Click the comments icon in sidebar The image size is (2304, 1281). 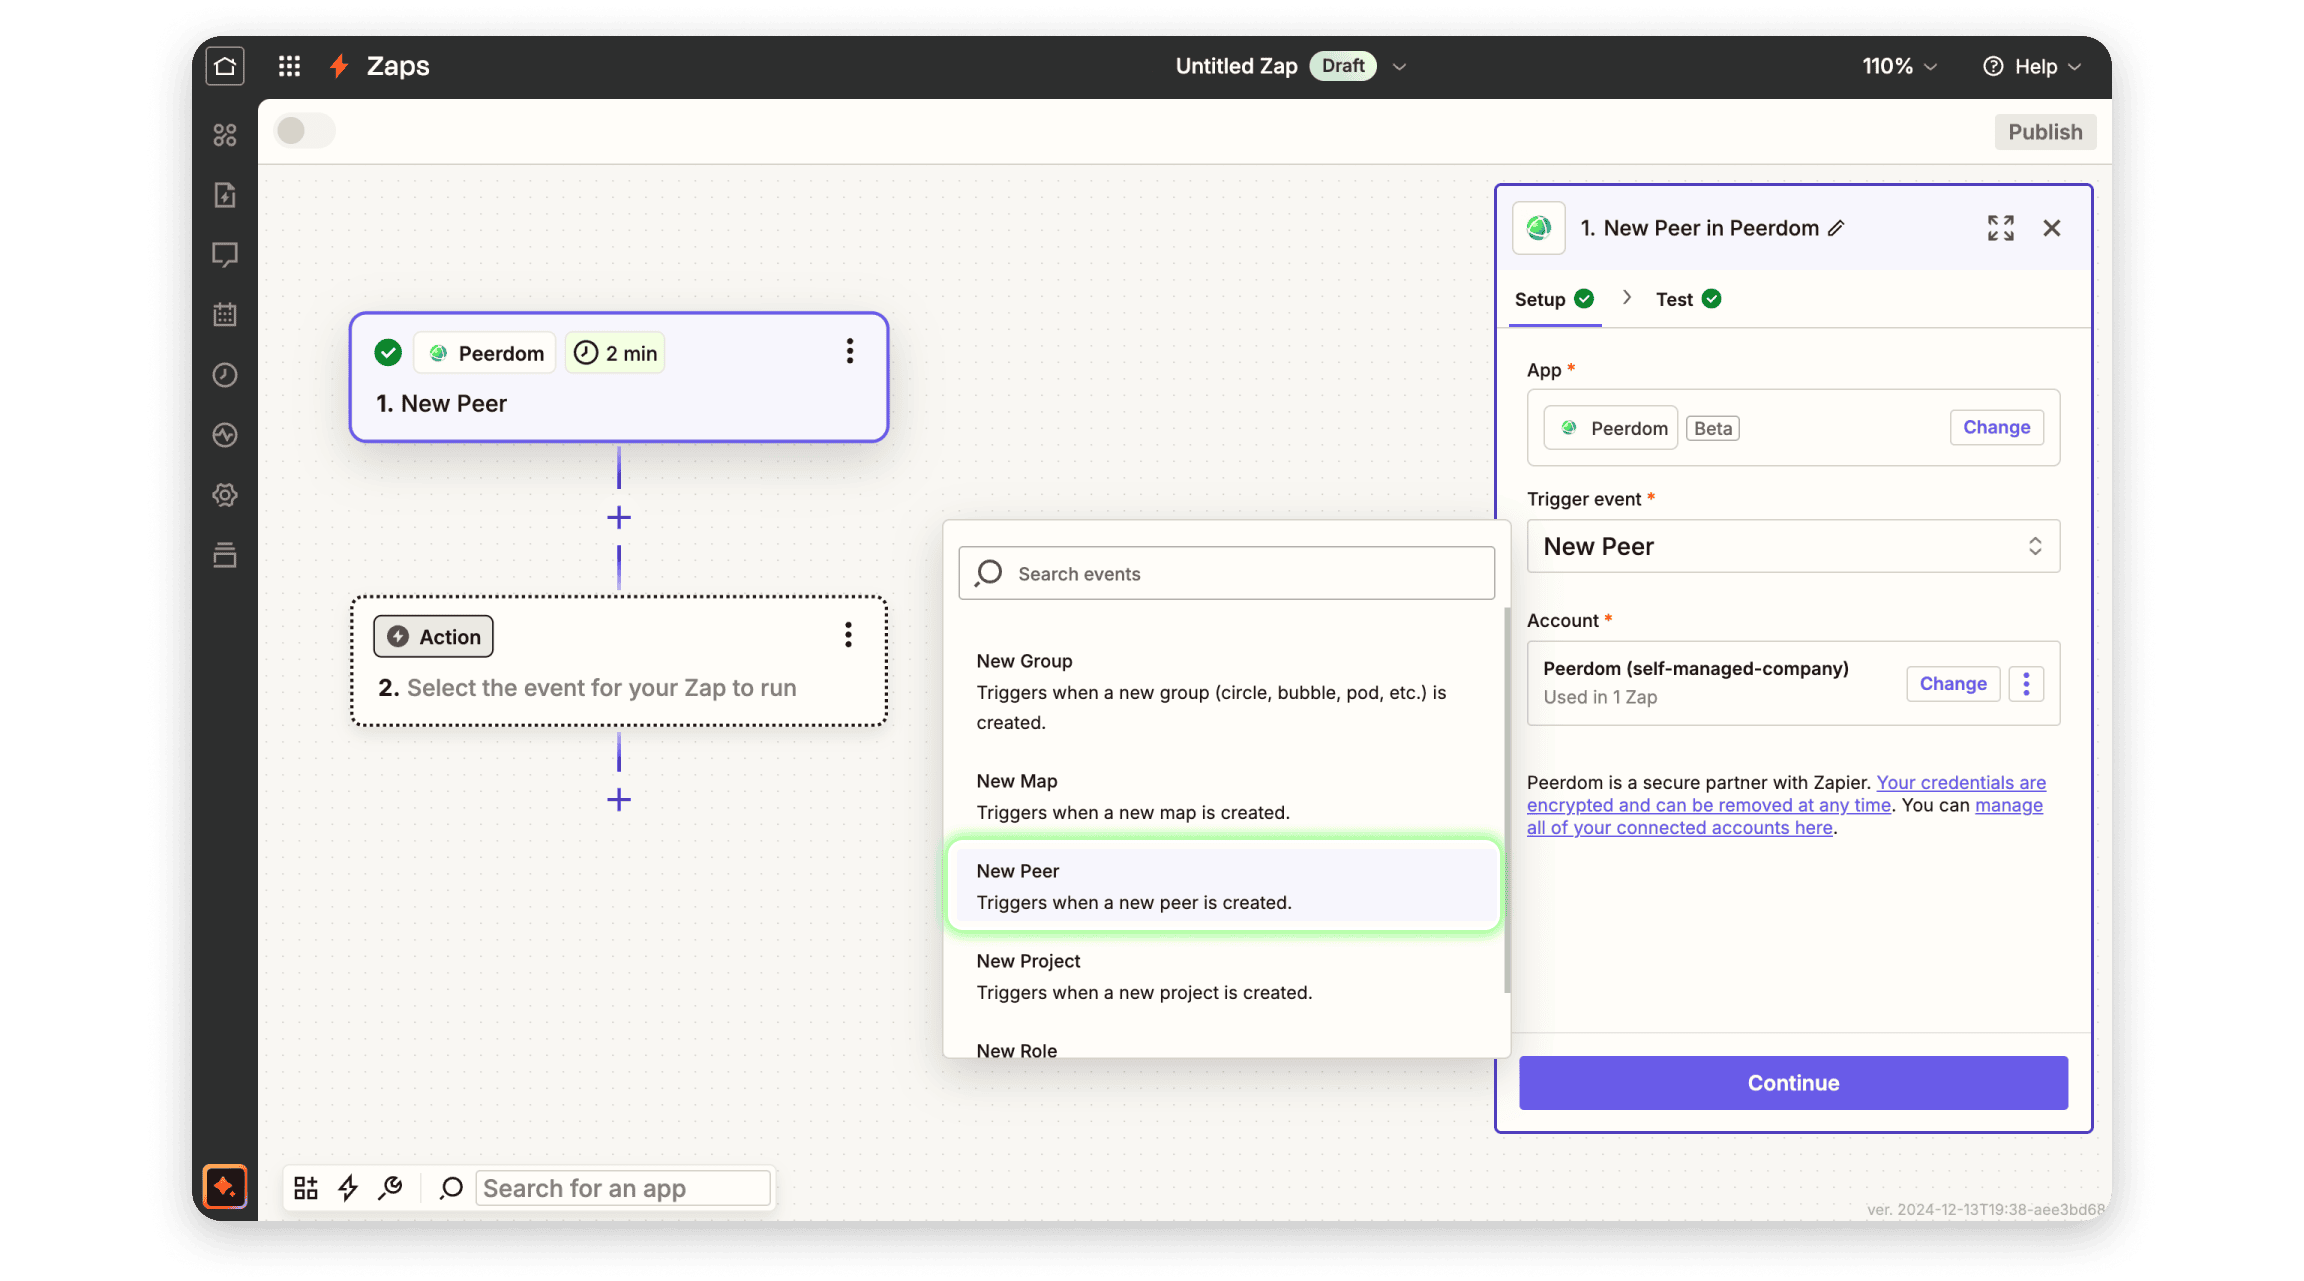(225, 255)
